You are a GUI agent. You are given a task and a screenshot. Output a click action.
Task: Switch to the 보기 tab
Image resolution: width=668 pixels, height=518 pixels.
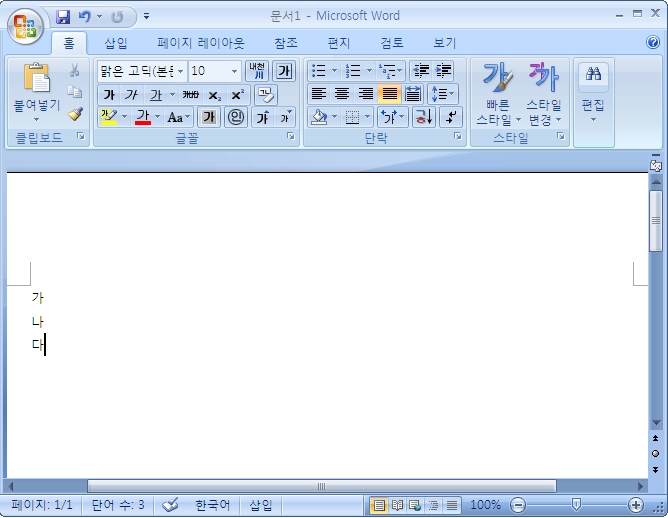(x=445, y=43)
